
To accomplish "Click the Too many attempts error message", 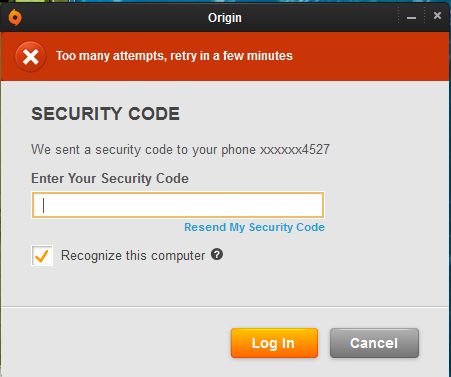I will (x=174, y=56).
